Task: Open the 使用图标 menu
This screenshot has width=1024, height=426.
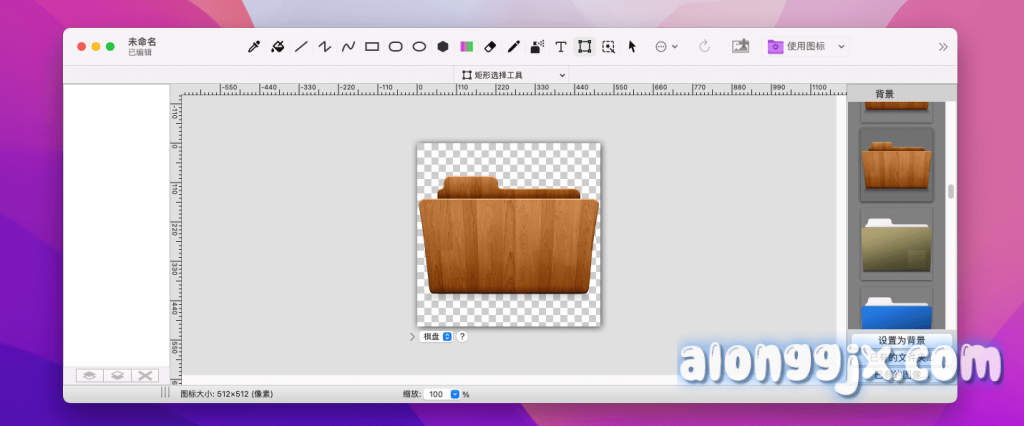Action: [806, 46]
